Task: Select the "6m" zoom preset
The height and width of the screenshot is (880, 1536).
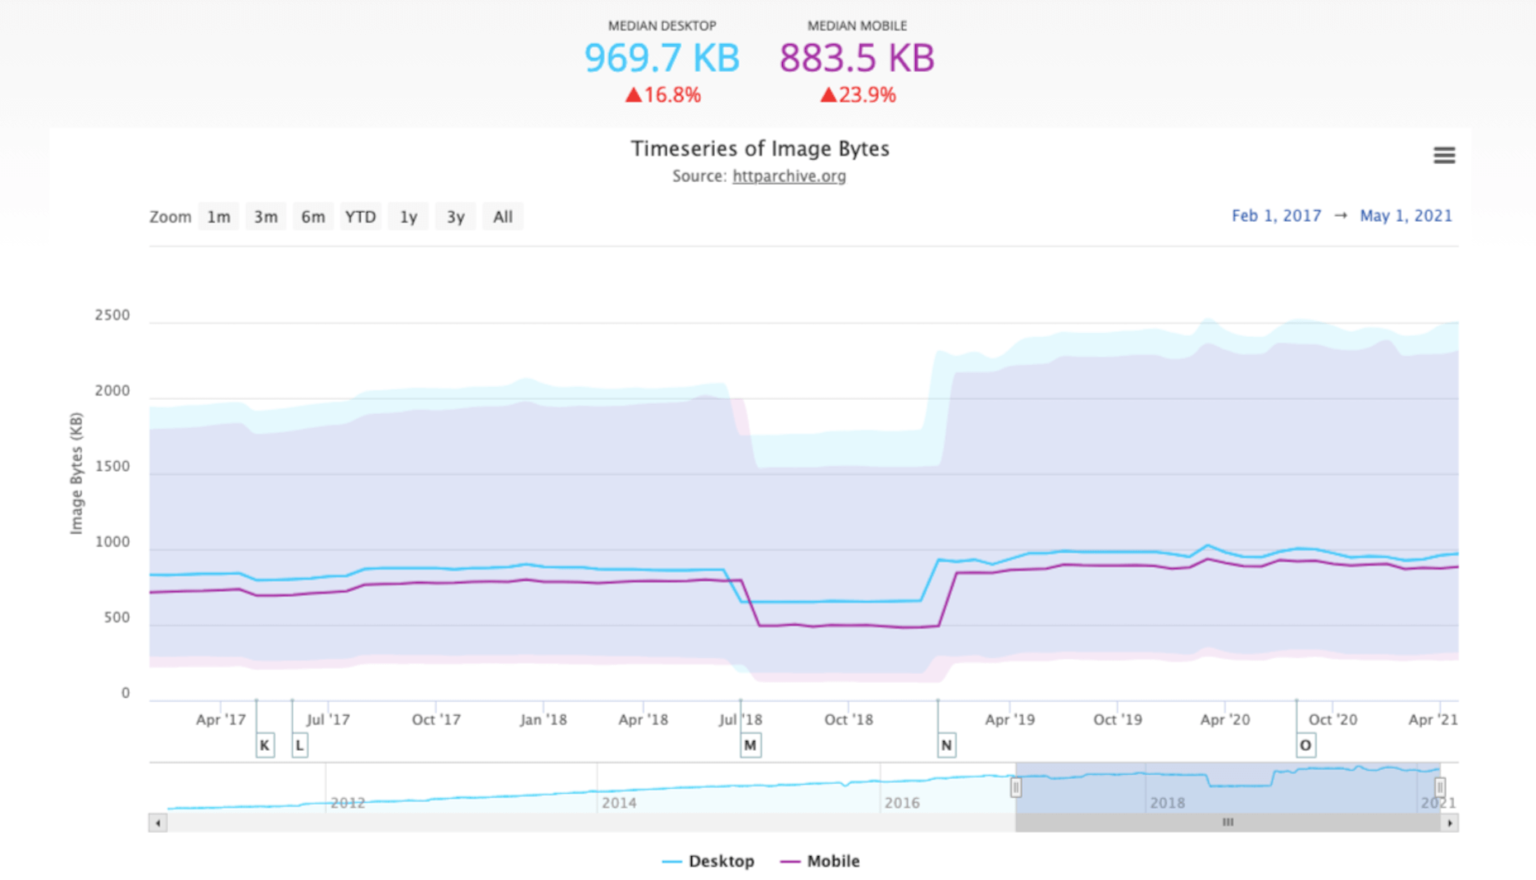Action: (x=312, y=216)
